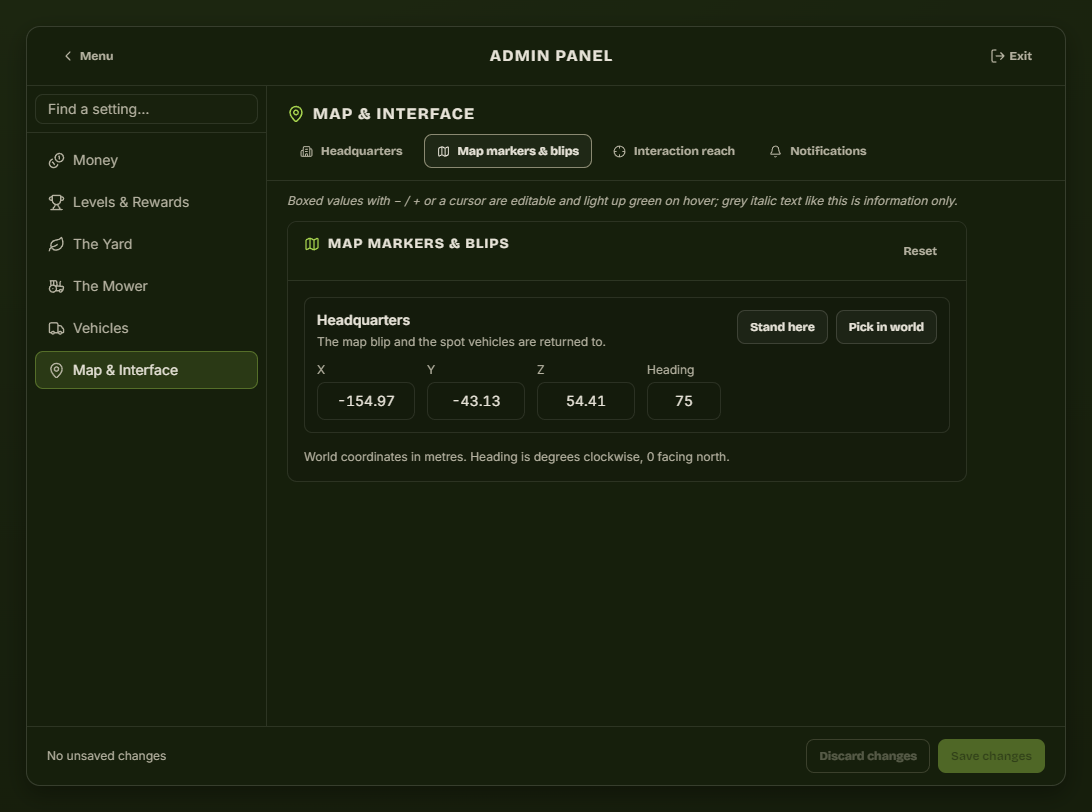Reset the Map Markers & Blips card
1092x812 pixels.
(920, 251)
